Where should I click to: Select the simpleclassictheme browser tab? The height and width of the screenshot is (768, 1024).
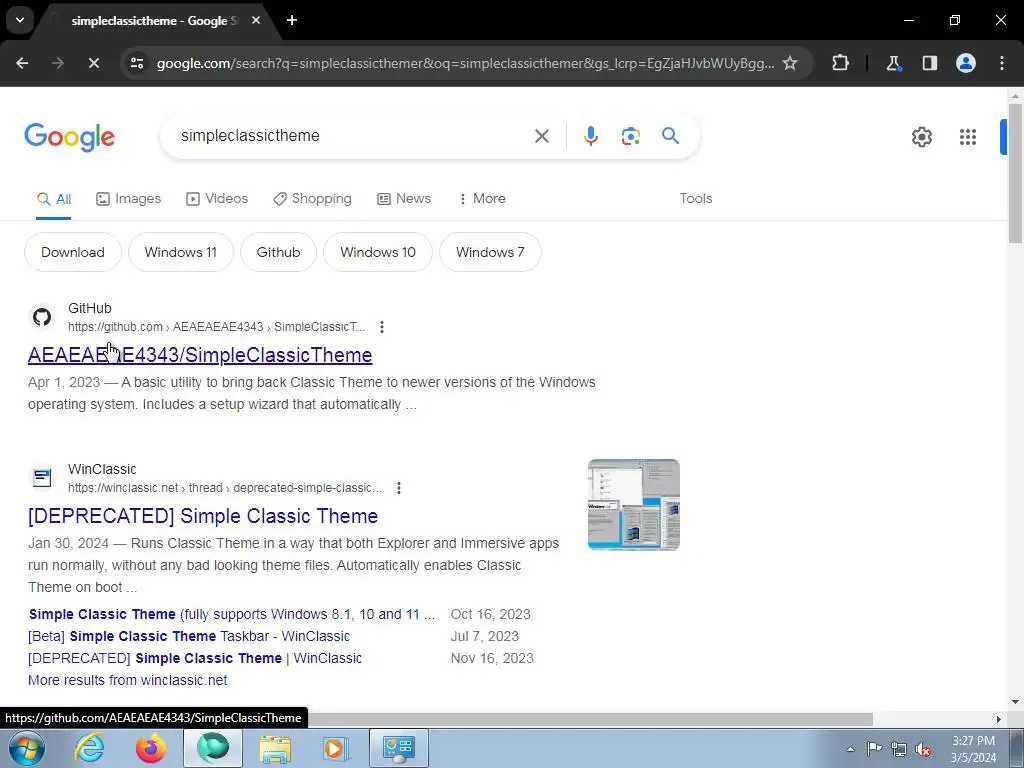click(153, 21)
